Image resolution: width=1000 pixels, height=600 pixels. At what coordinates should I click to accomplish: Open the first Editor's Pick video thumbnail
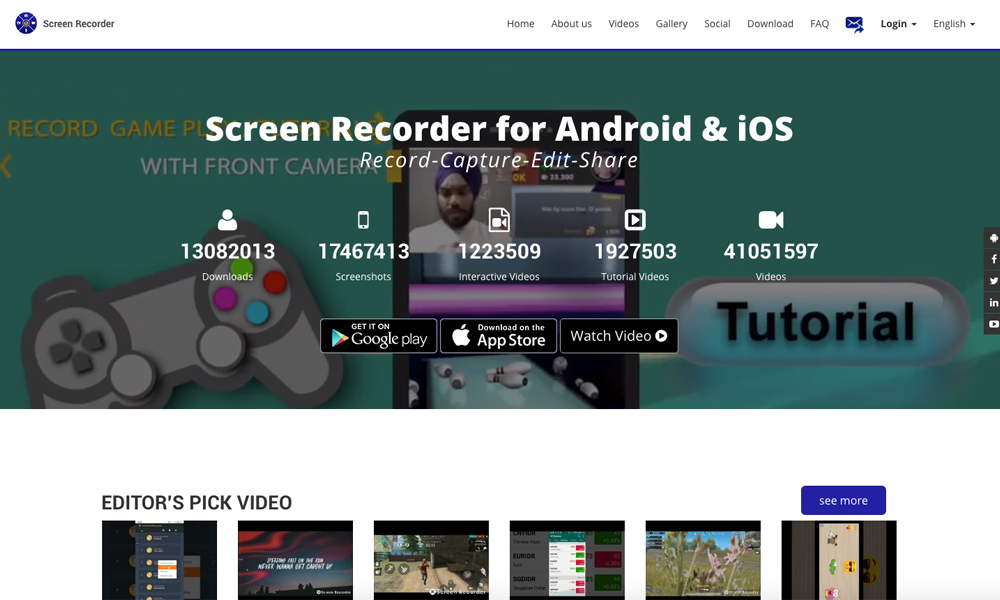159,560
